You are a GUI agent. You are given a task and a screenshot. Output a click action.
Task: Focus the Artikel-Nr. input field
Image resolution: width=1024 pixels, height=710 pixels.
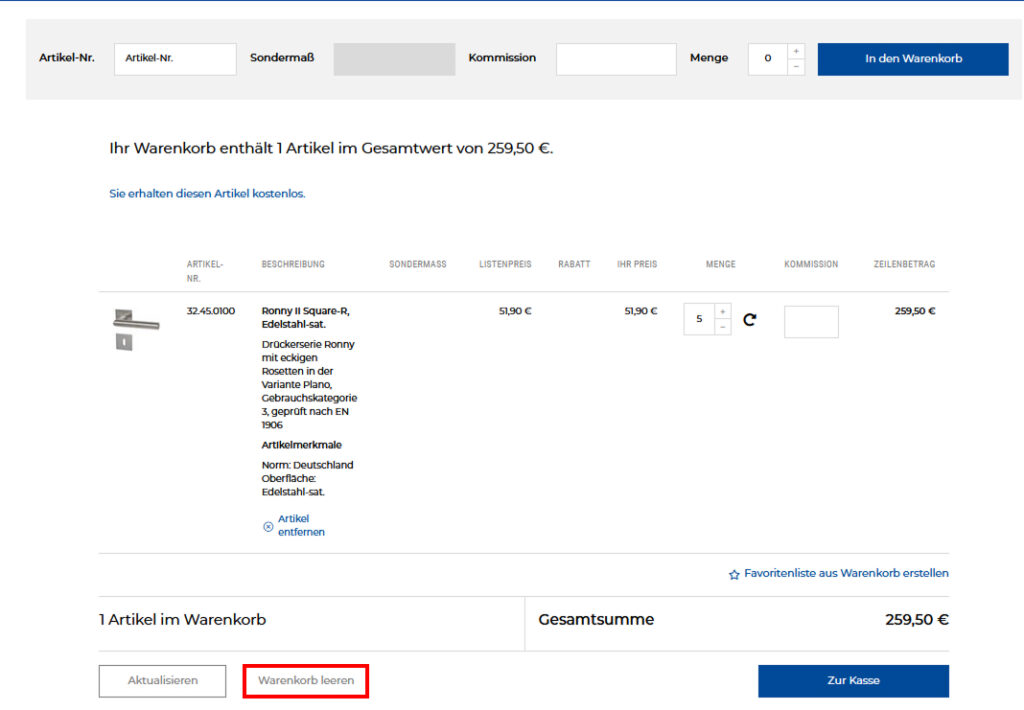[x=175, y=59]
